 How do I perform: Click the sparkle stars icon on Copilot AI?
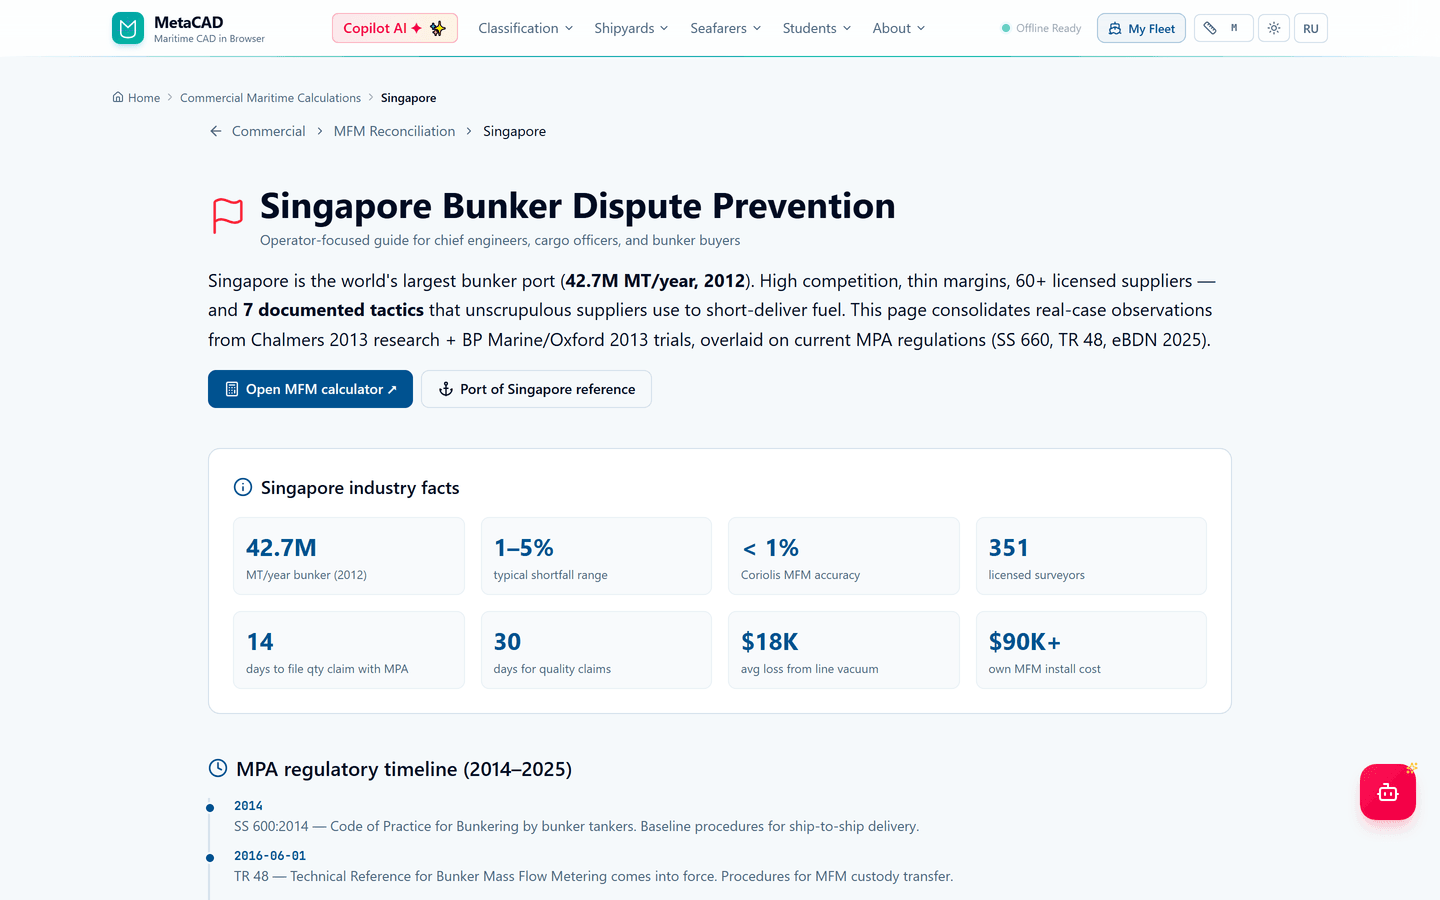tap(437, 28)
